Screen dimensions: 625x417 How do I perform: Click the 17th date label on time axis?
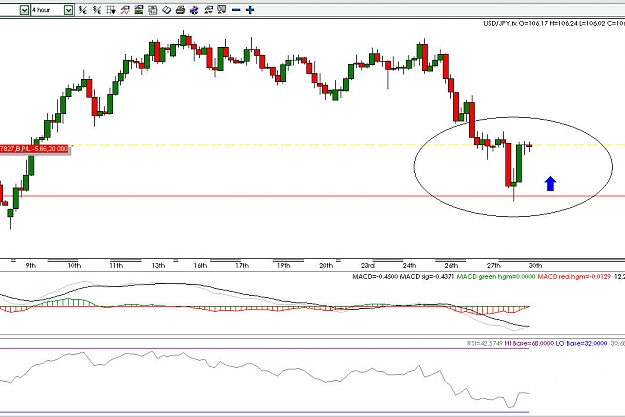242,266
